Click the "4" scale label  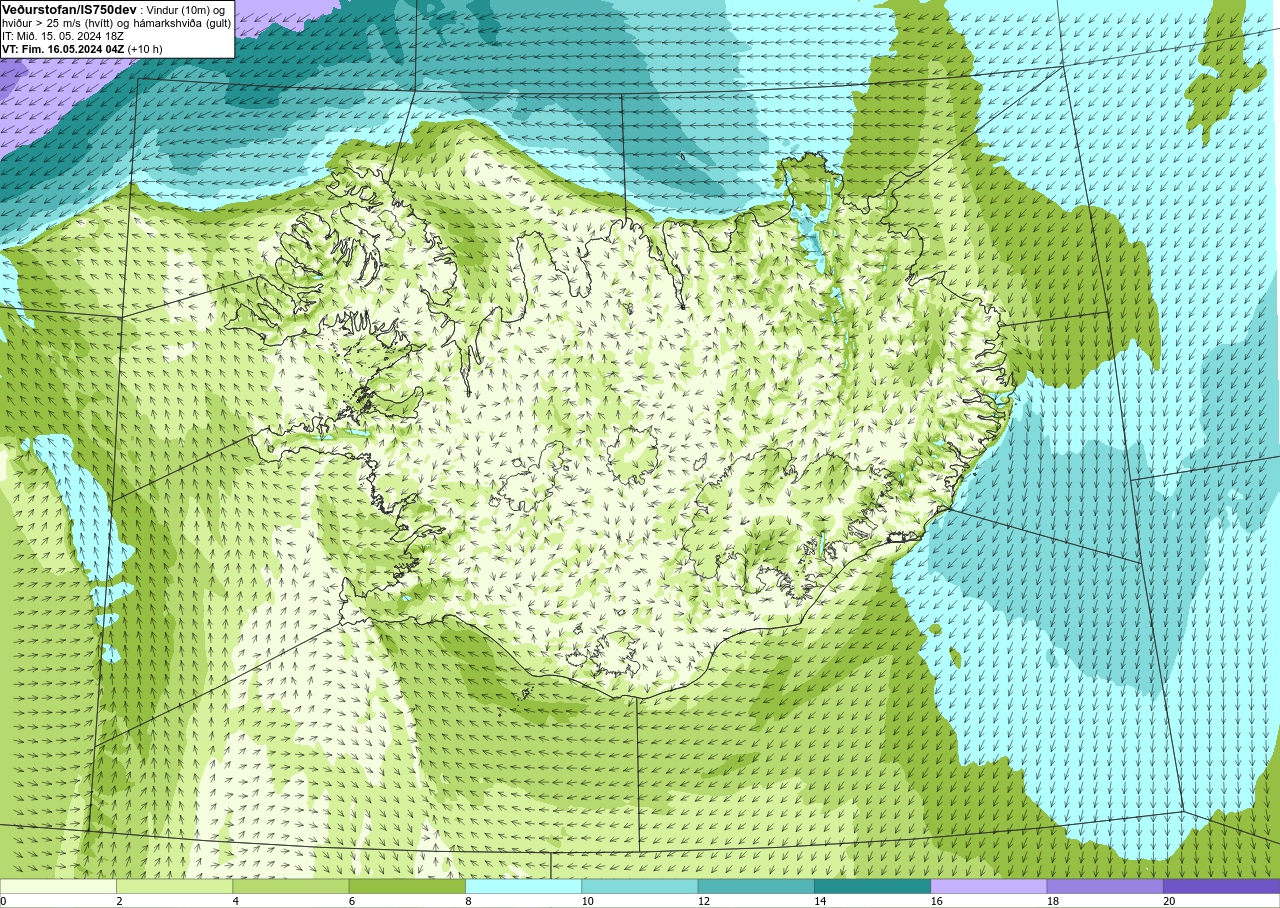[235, 901]
